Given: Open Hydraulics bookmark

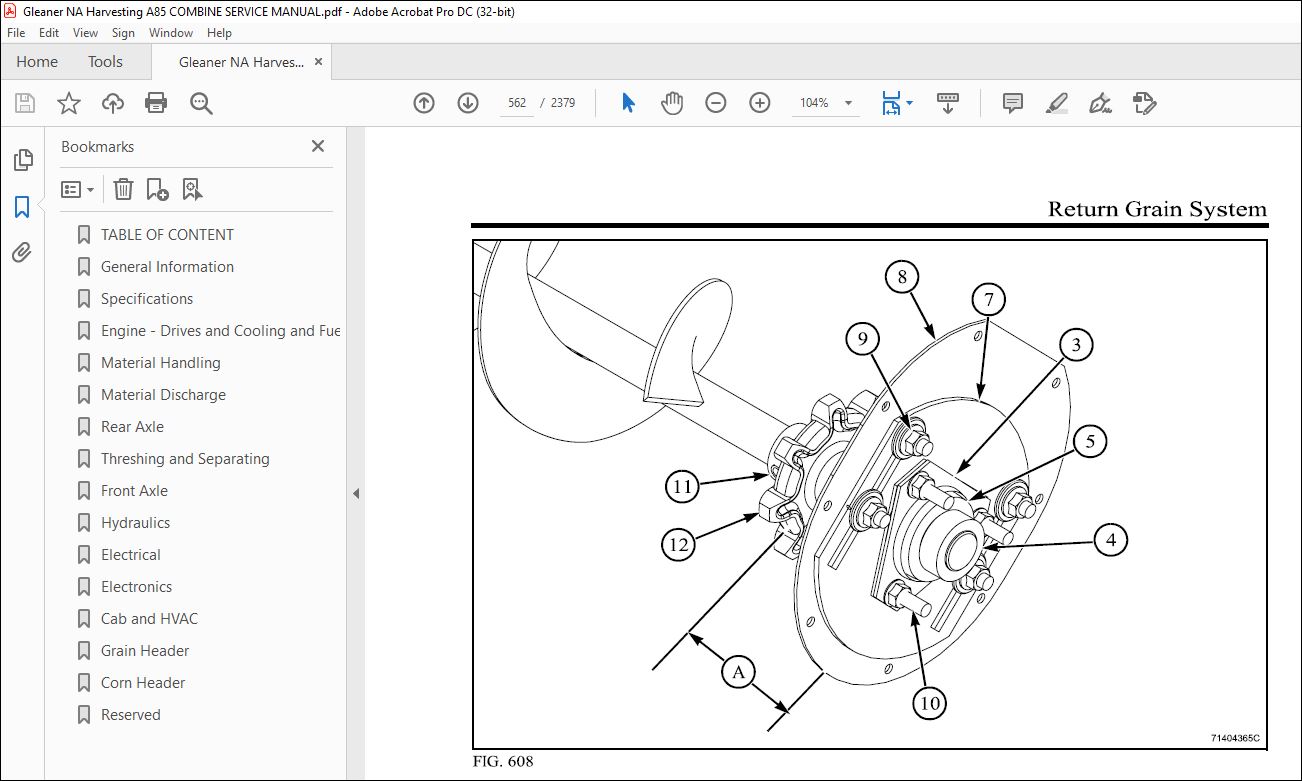Looking at the screenshot, I should 135,523.
